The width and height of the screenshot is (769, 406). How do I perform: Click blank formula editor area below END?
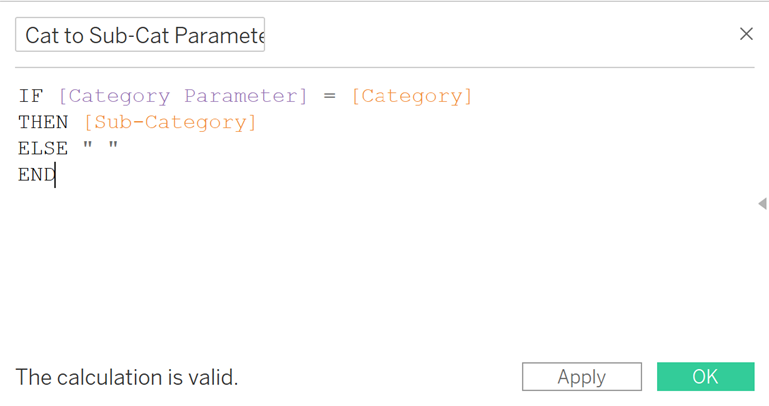coord(383,265)
